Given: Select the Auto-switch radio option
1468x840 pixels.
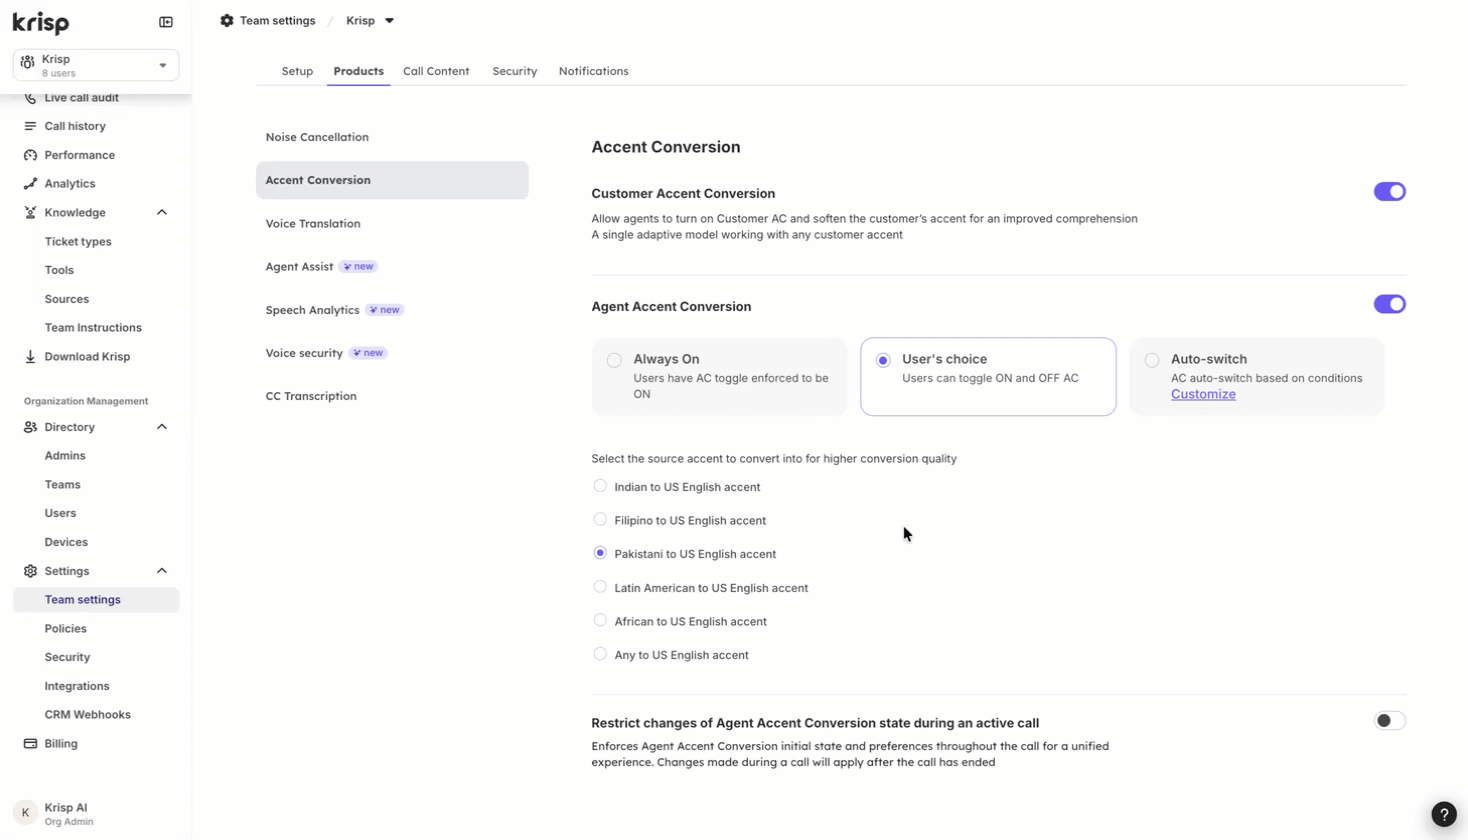Looking at the screenshot, I should 1152,360.
